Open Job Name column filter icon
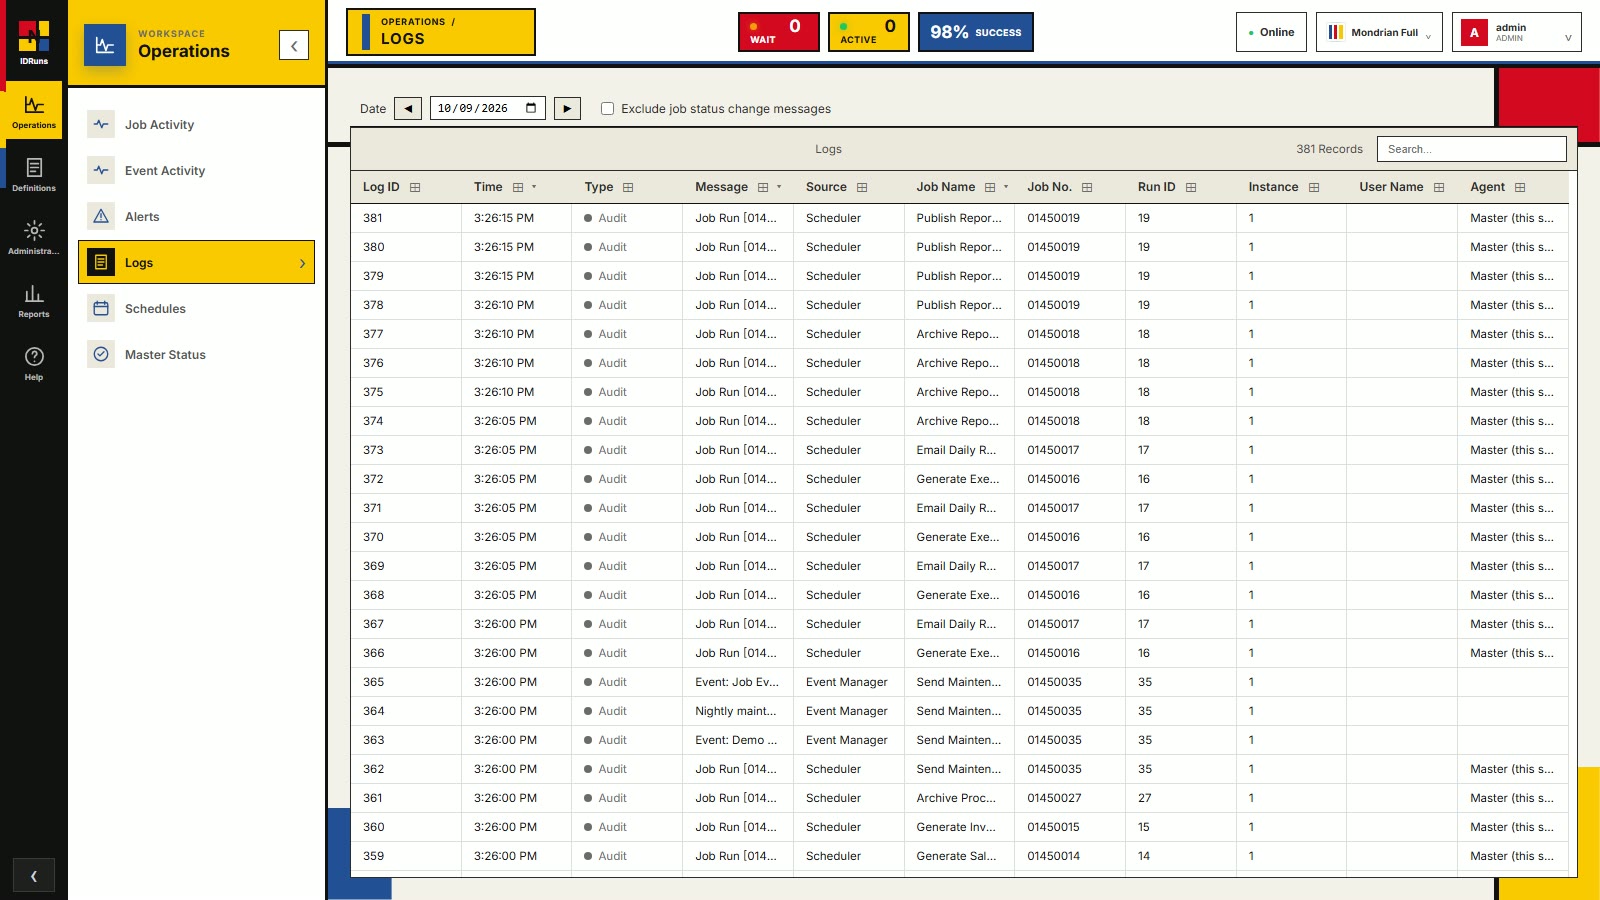The height and width of the screenshot is (900, 1600). click(x=990, y=187)
